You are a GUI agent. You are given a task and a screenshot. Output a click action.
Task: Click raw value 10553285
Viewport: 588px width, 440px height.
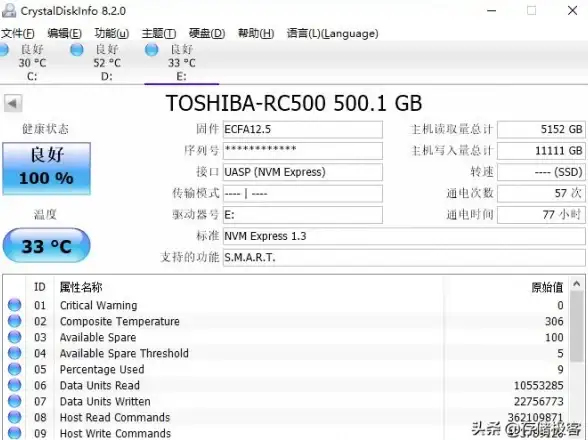tap(538, 386)
